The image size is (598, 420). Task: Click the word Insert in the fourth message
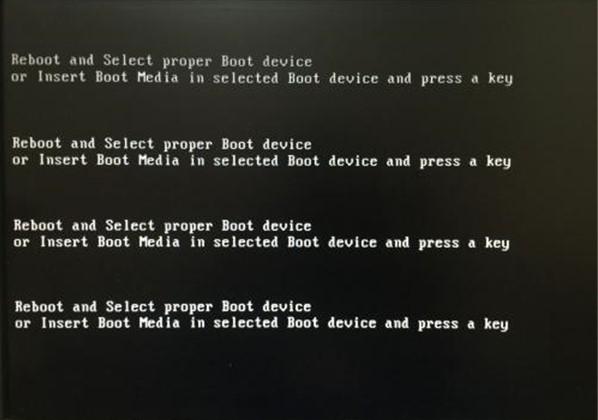(x=65, y=323)
